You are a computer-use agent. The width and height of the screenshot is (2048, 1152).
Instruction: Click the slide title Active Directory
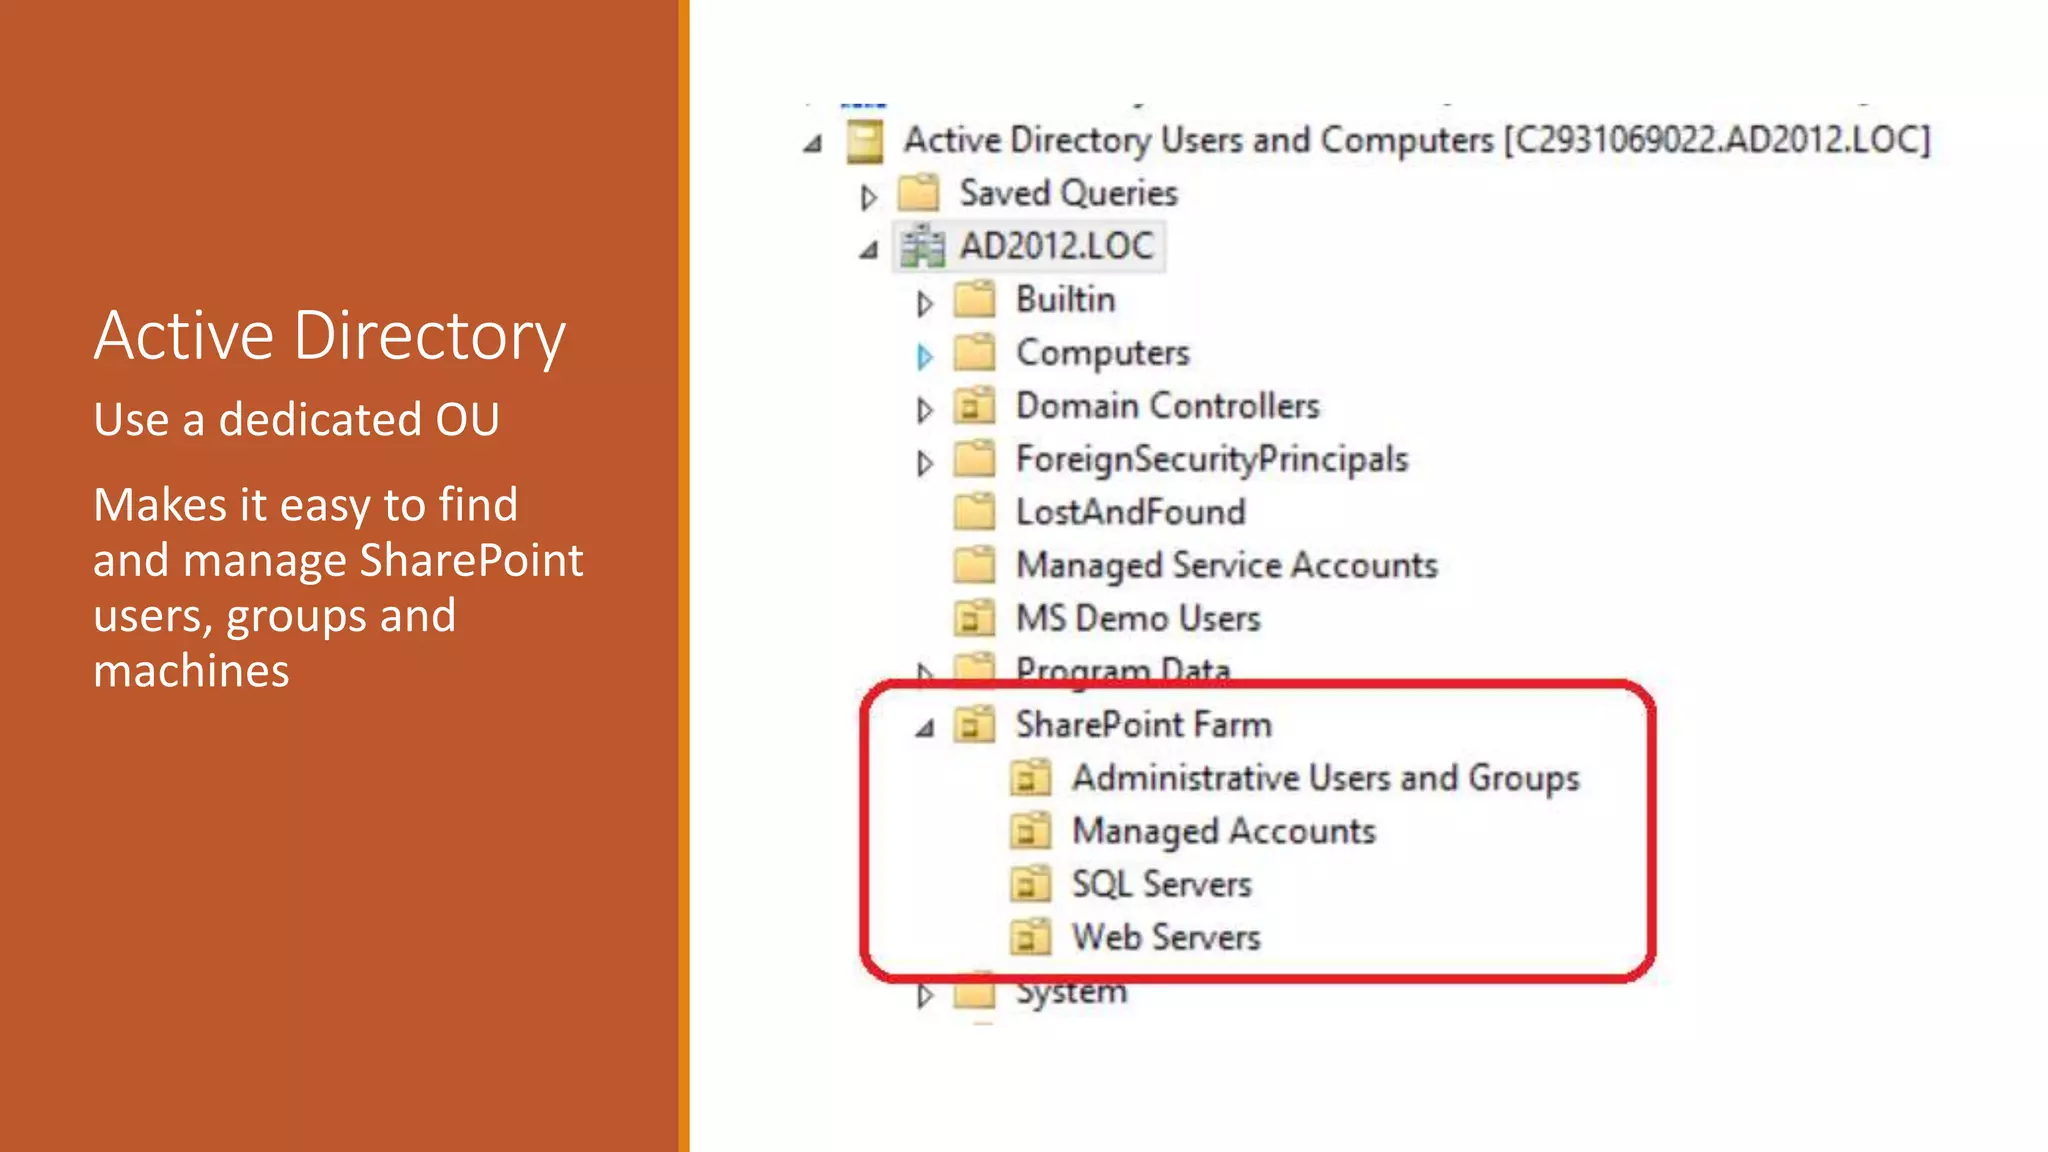pyautogui.click(x=330, y=336)
